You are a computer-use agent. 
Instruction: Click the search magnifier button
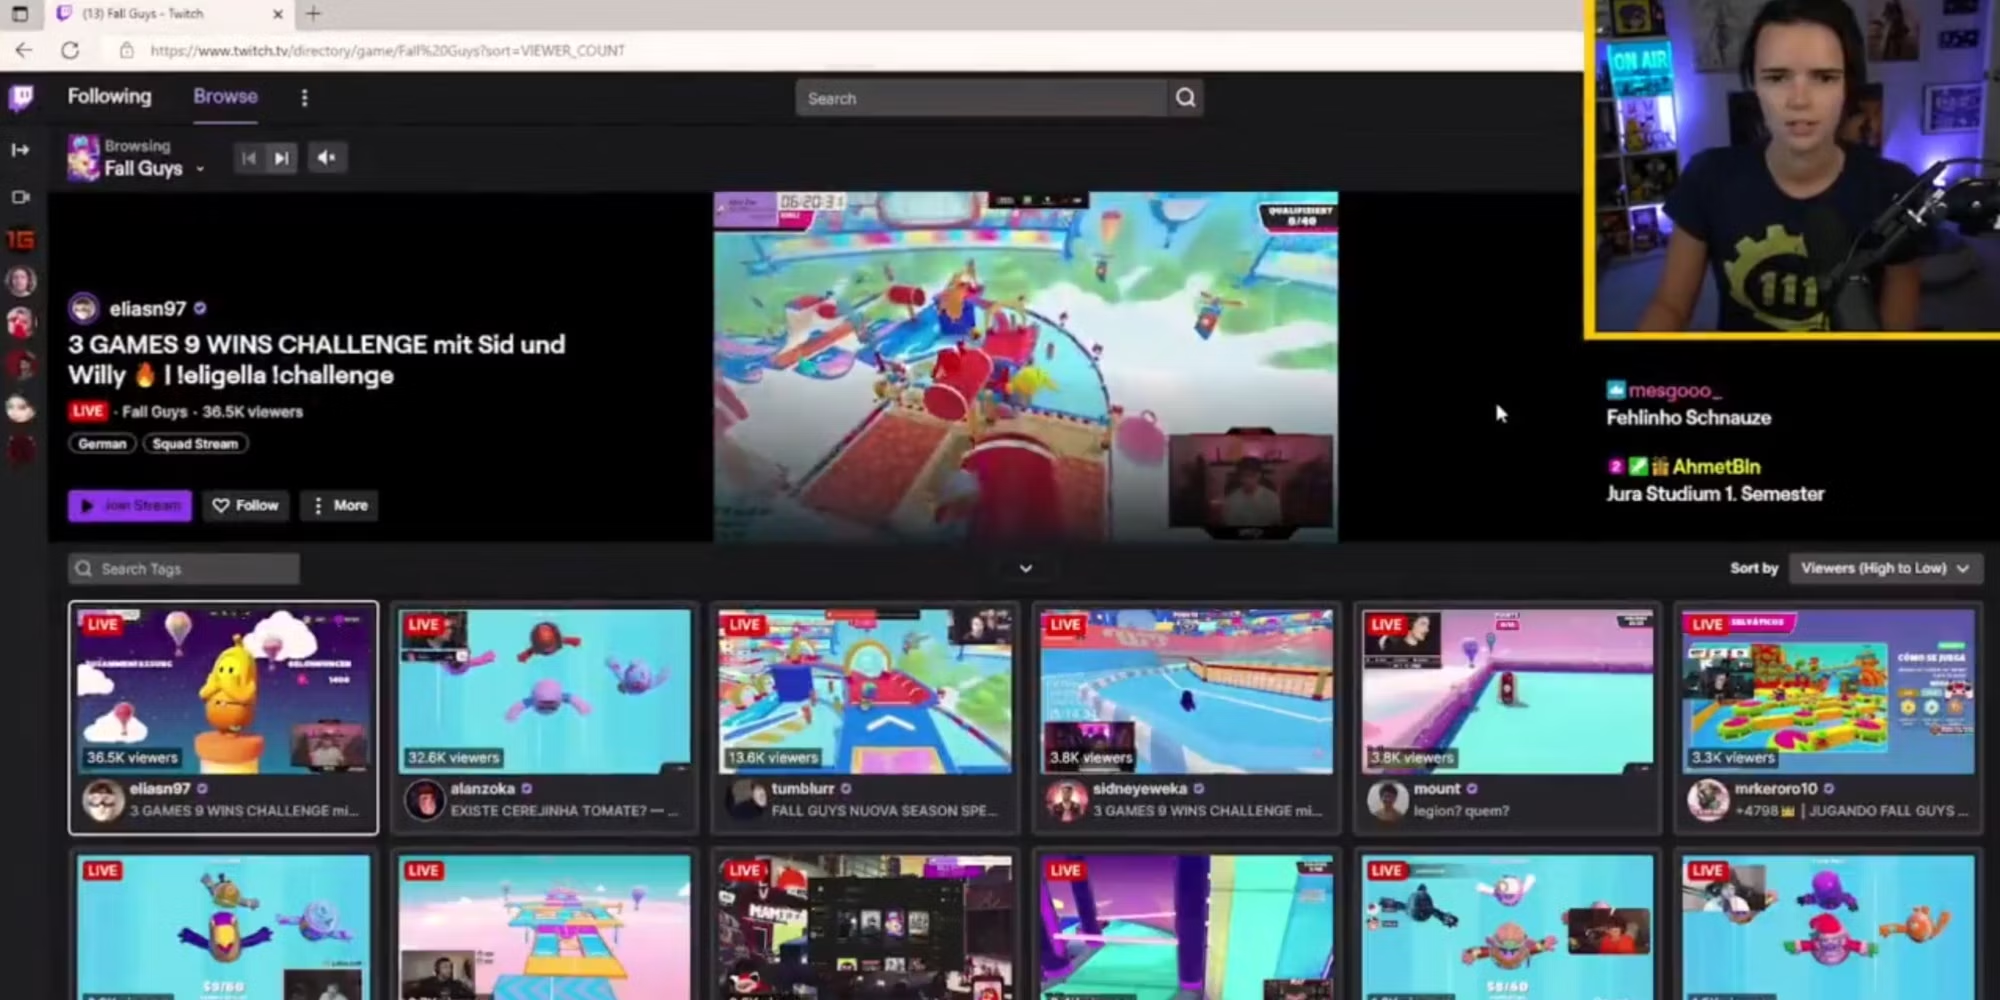tap(1185, 98)
